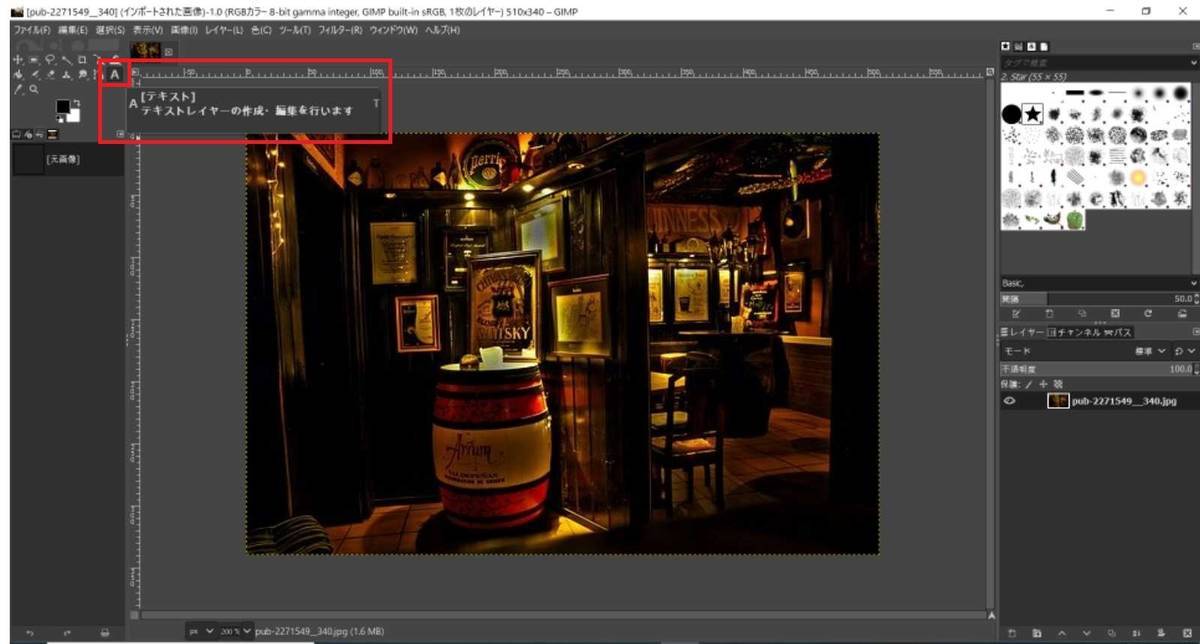Open the layer mode 標準 dropdown
1200x644 pixels.
coord(1150,351)
